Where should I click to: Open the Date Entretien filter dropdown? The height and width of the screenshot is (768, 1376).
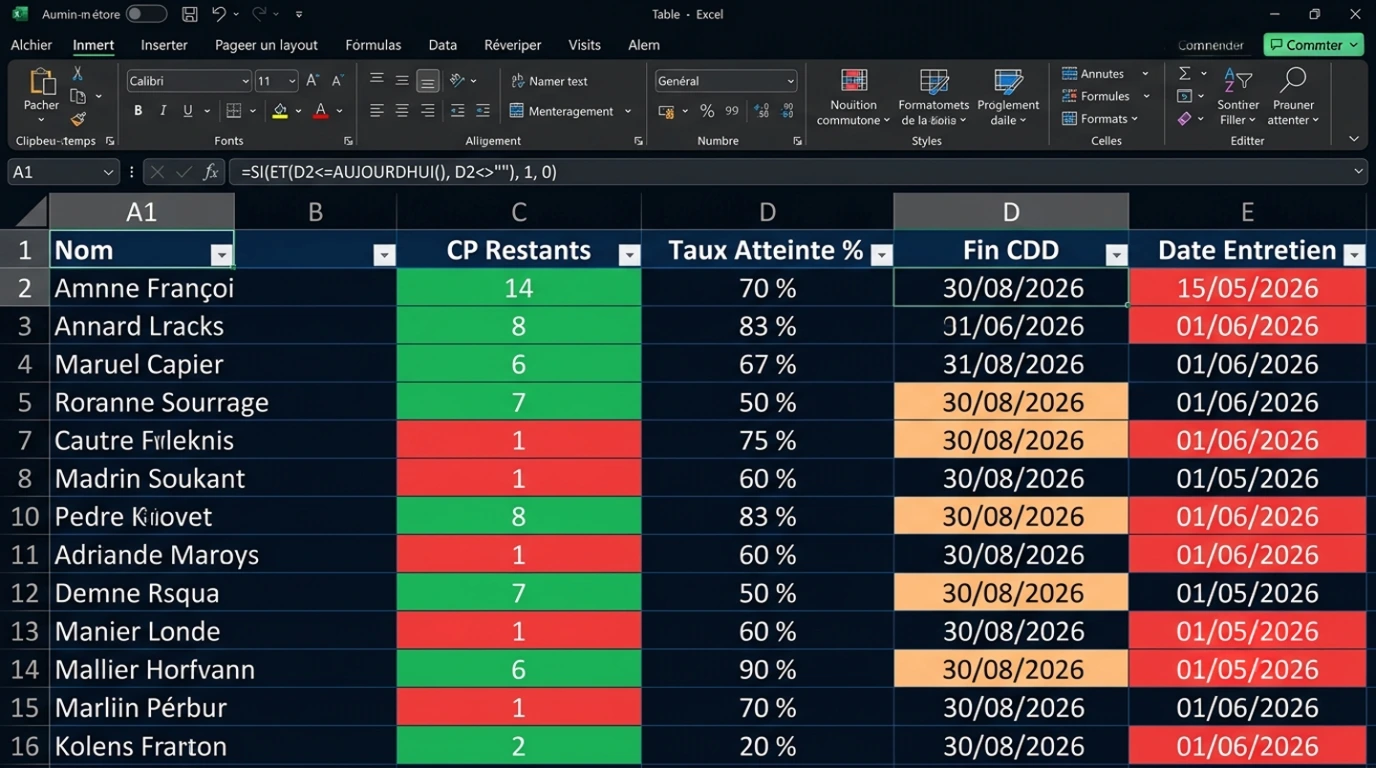coord(1354,256)
